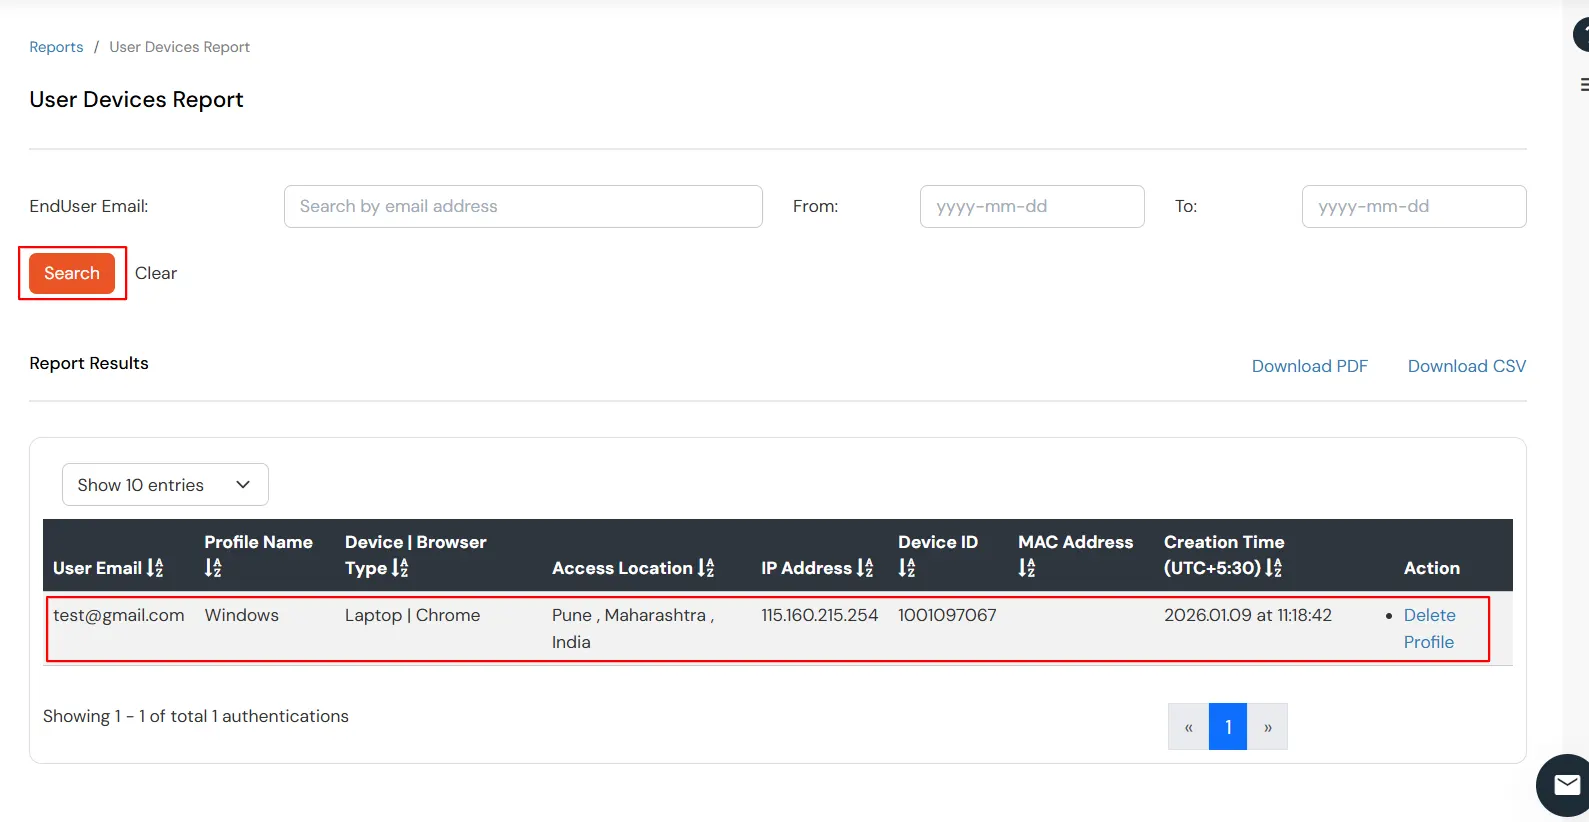Select the test@gmail.com email cell
Screen dimensions: 1589x822
pyautogui.click(x=119, y=615)
